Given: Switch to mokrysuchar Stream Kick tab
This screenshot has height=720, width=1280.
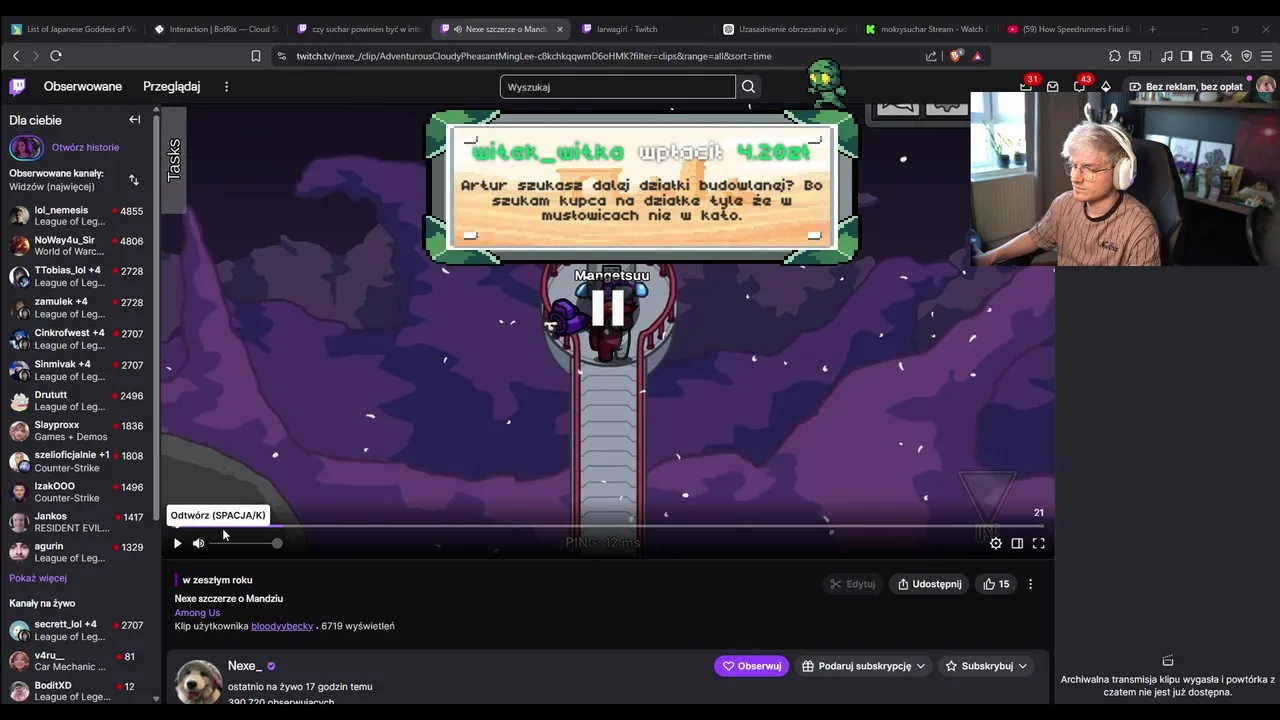Looking at the screenshot, I should point(926,29).
